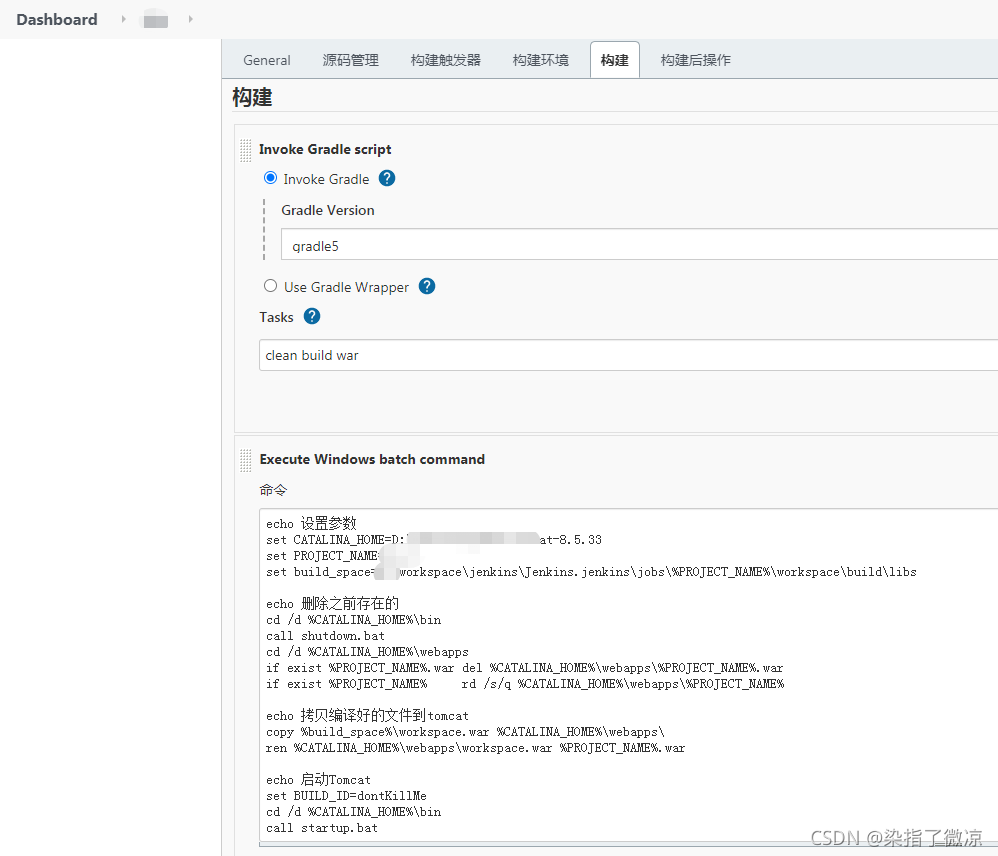Click the 'set build_space' line

coord(591,572)
